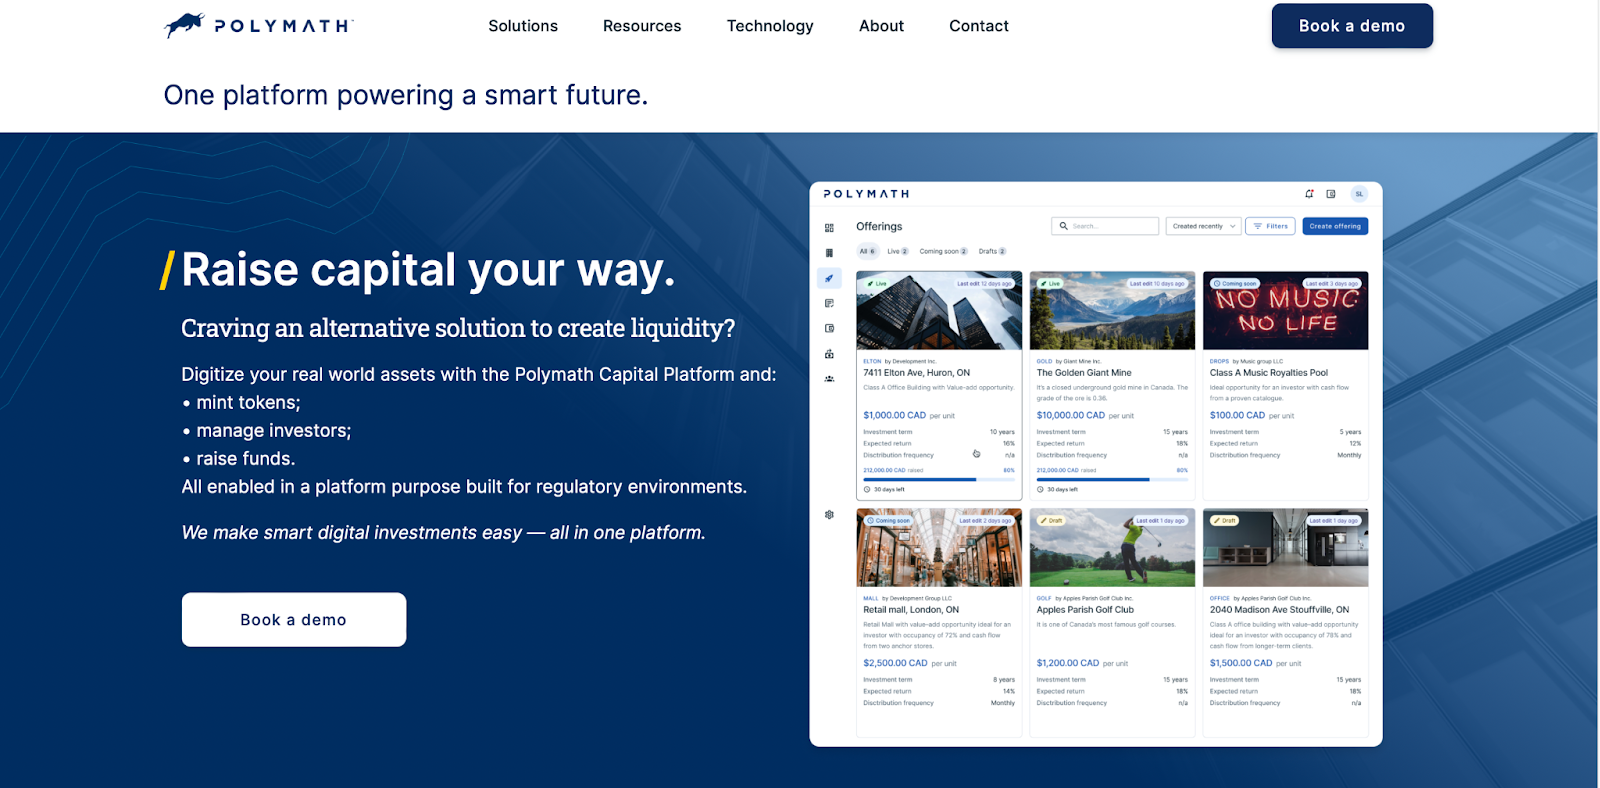
Task: Select the building icon in sidebar
Action: pos(829,253)
